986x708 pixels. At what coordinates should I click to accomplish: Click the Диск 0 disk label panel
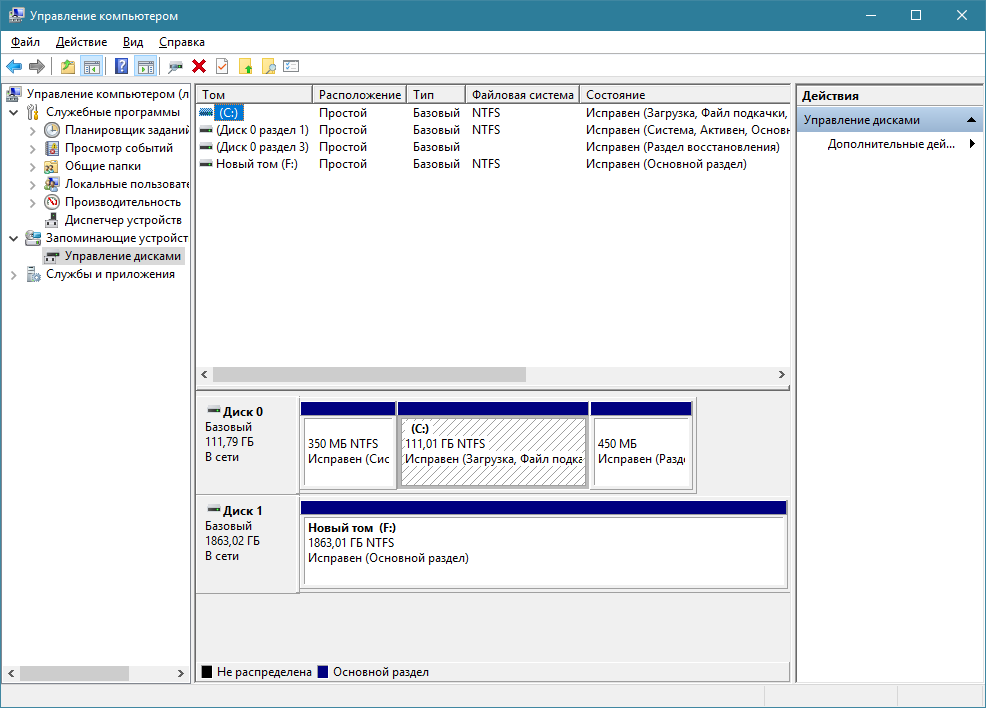pyautogui.click(x=248, y=445)
